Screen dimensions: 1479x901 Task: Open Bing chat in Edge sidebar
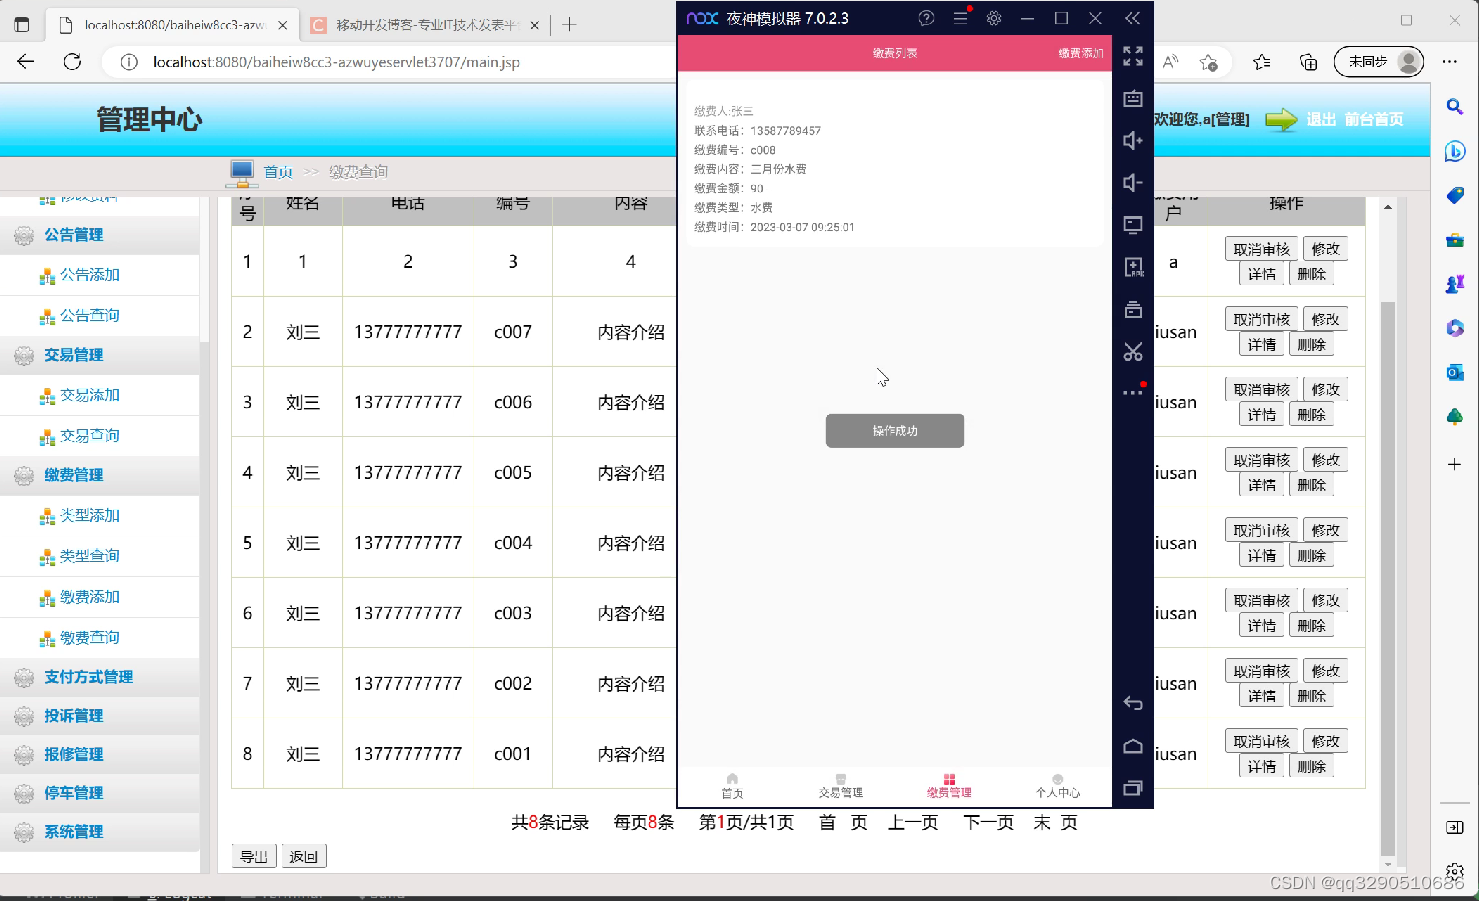pos(1454,151)
